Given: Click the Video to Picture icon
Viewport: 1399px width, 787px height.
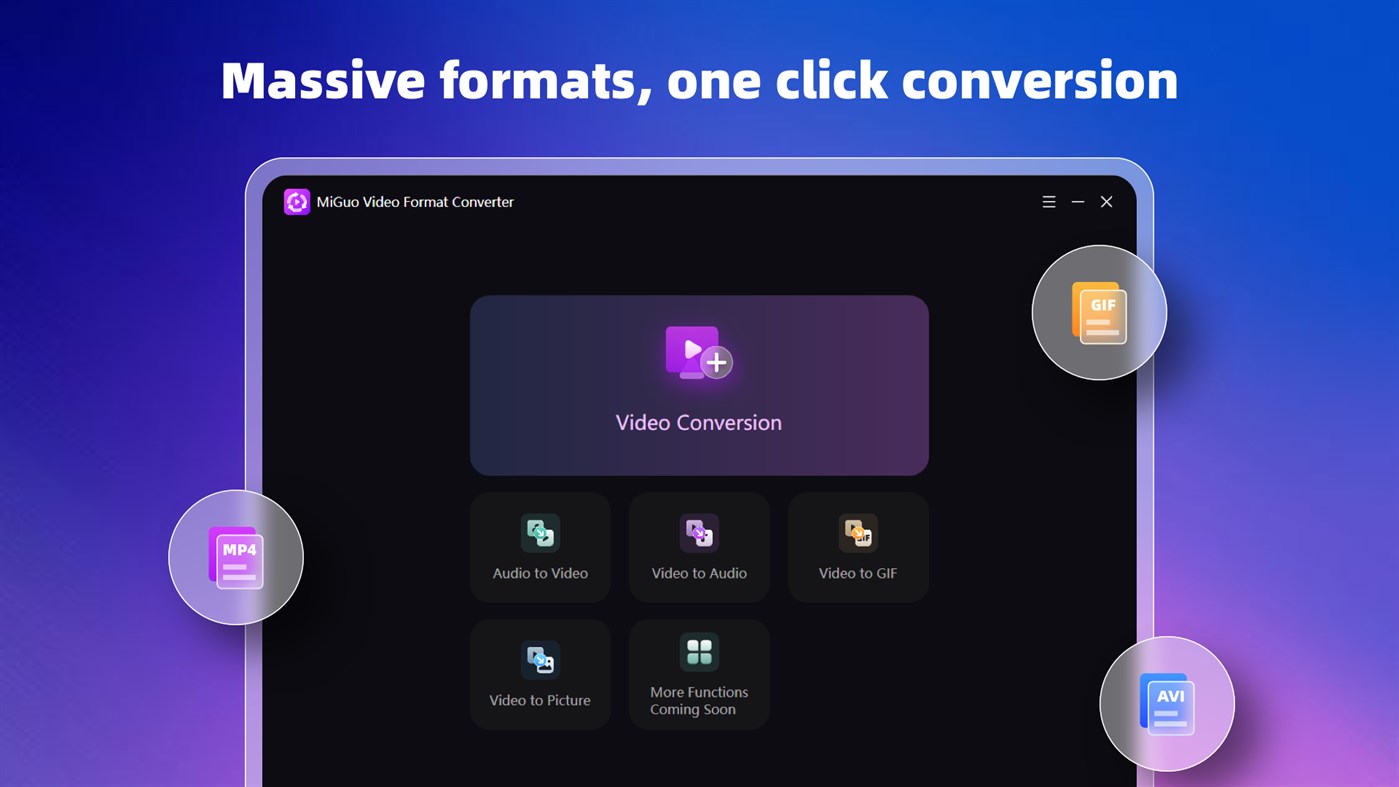Looking at the screenshot, I should (540, 659).
